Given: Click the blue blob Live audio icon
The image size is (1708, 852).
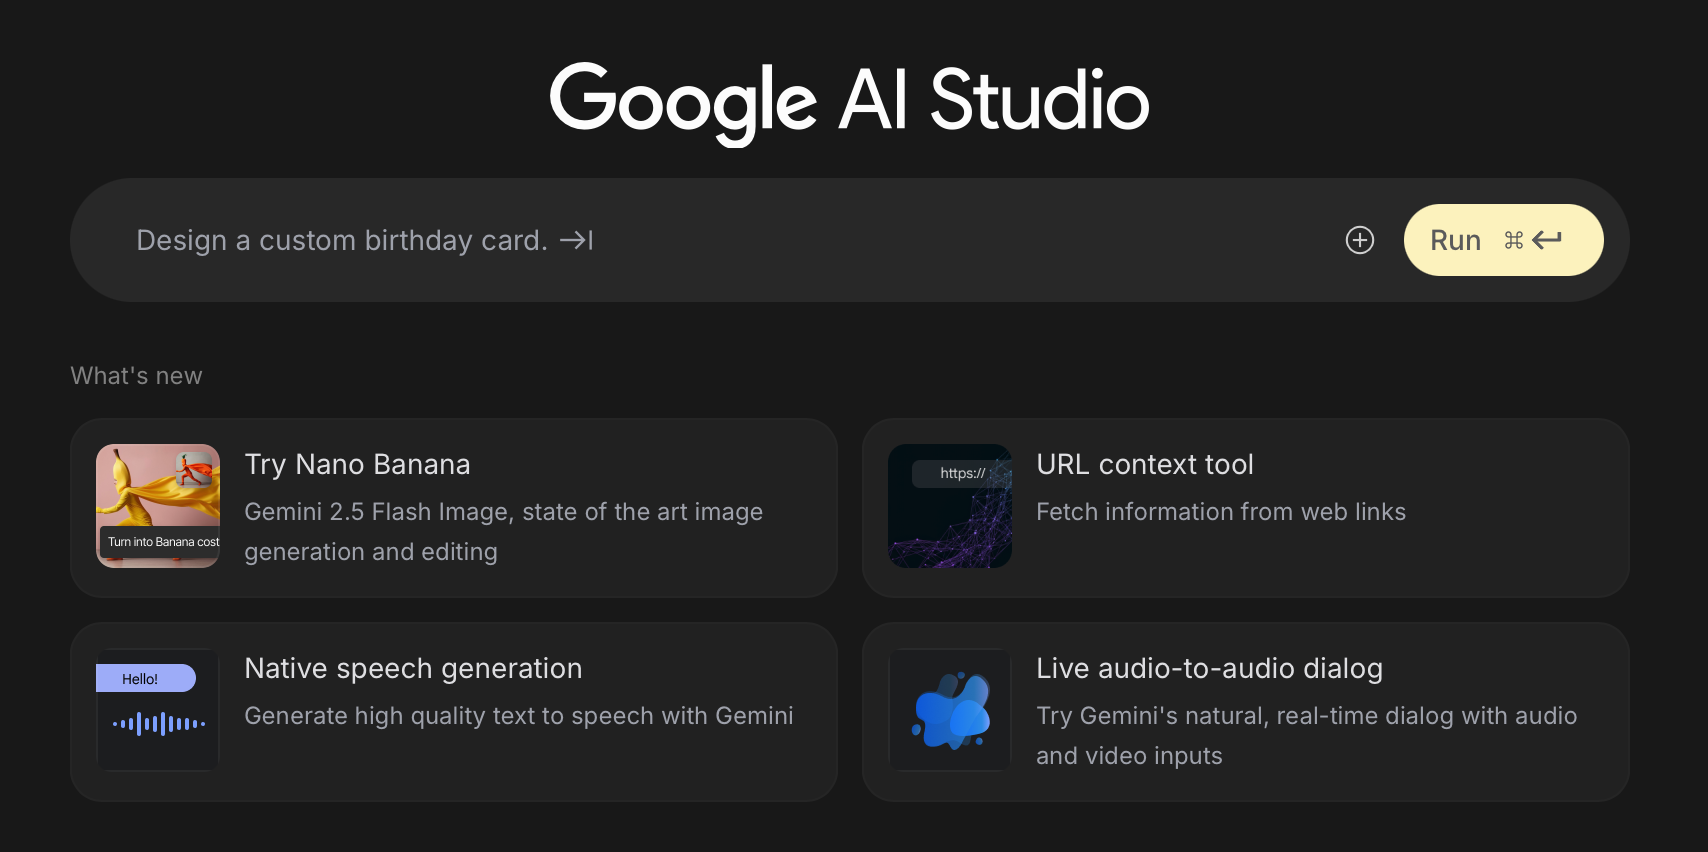Looking at the screenshot, I should coord(950,710).
